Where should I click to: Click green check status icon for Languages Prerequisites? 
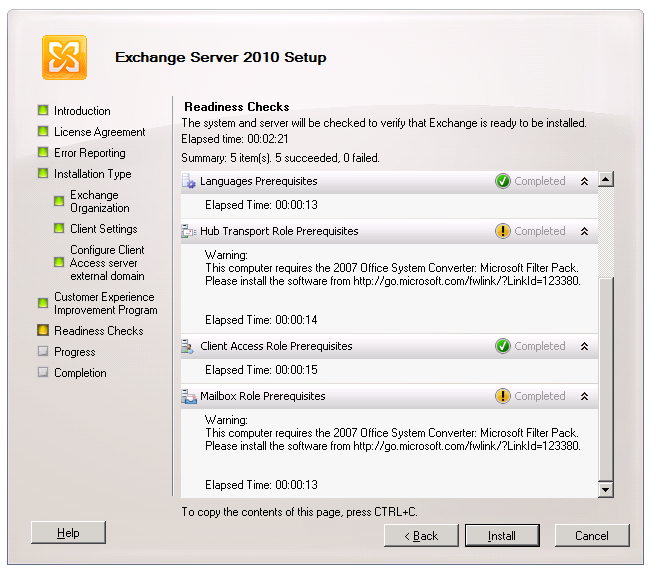click(x=503, y=181)
